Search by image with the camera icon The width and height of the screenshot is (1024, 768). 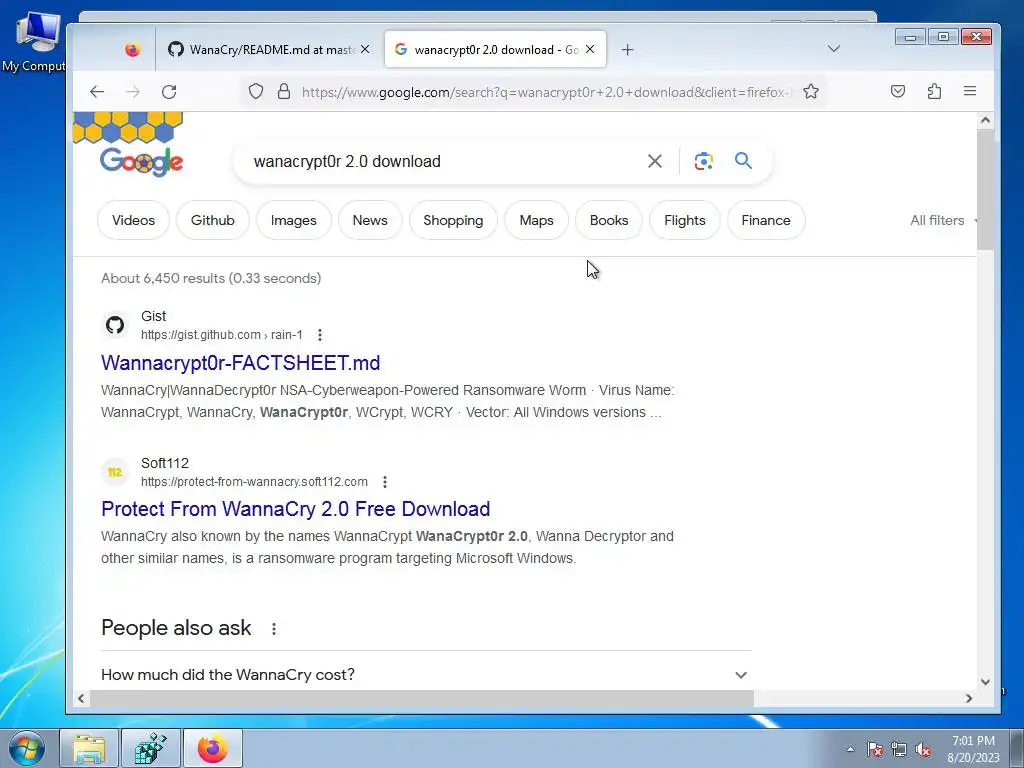click(x=703, y=161)
